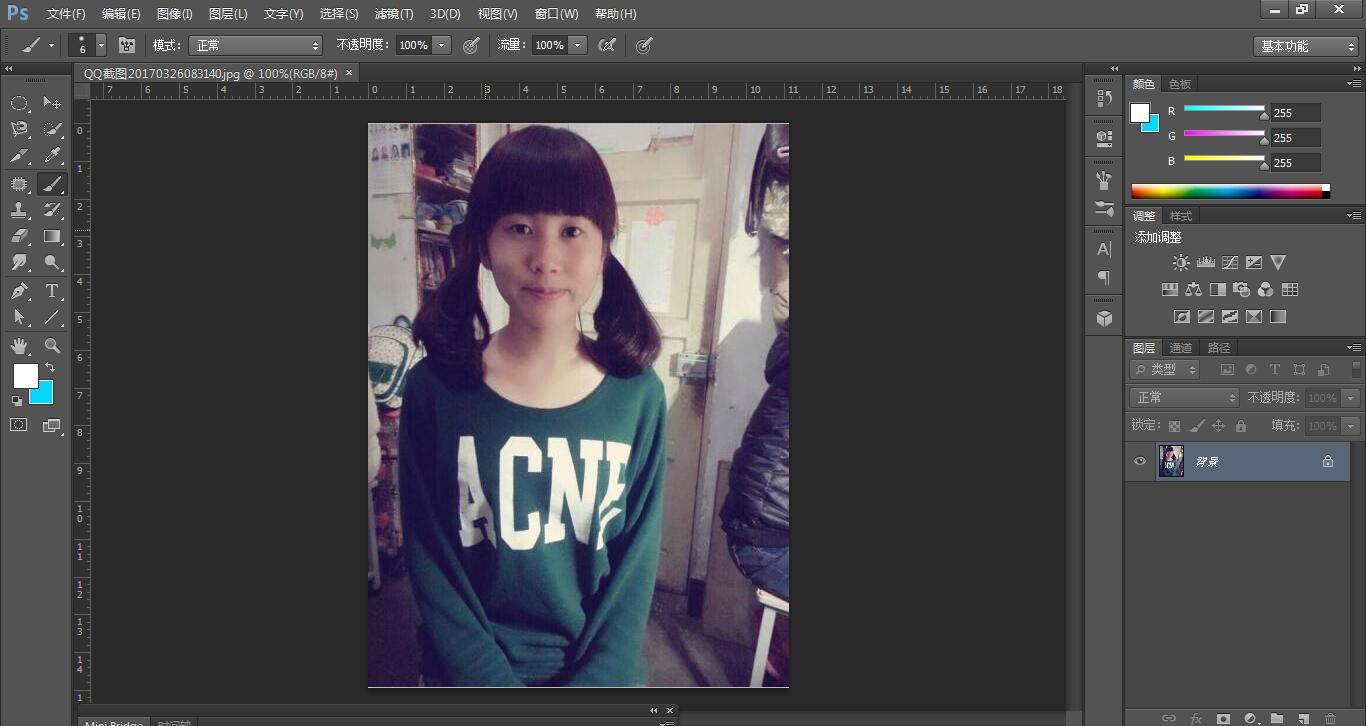Activate the Hand tool
This screenshot has height=726, width=1366.
click(x=19, y=346)
